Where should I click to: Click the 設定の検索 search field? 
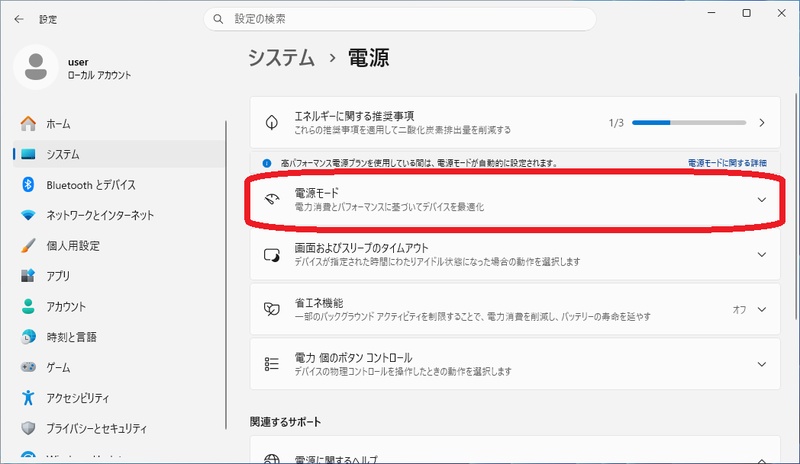point(400,19)
